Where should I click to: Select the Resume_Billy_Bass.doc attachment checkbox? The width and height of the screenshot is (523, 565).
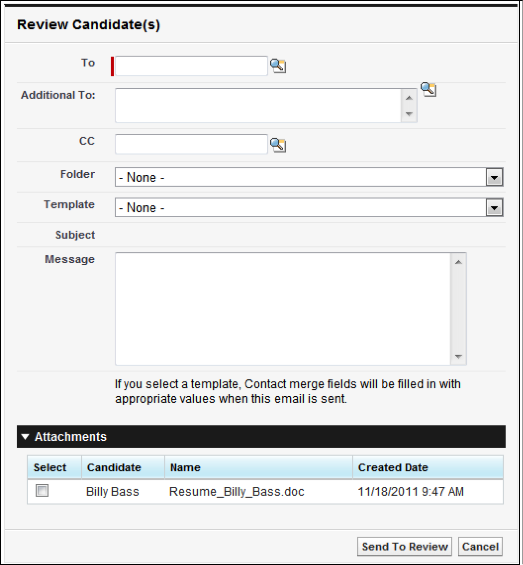pos(42,491)
